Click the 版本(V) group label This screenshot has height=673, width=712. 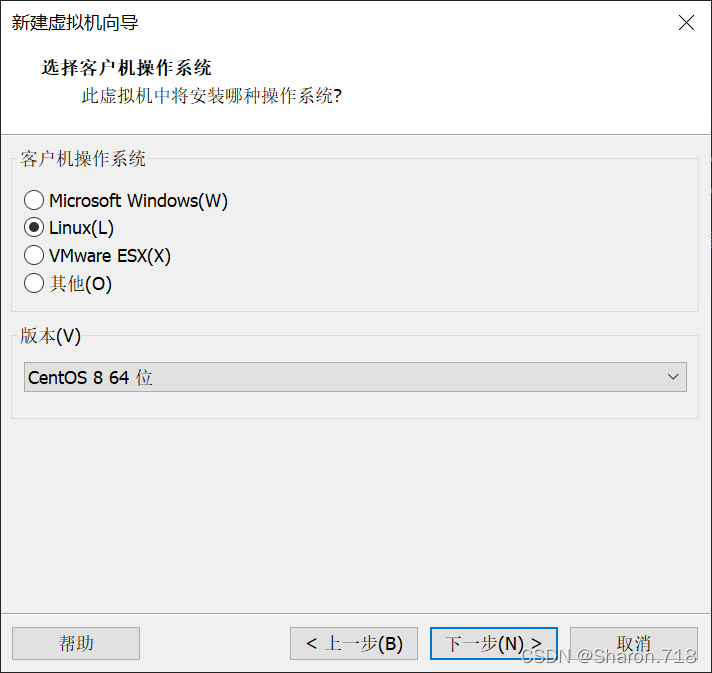pos(50,336)
